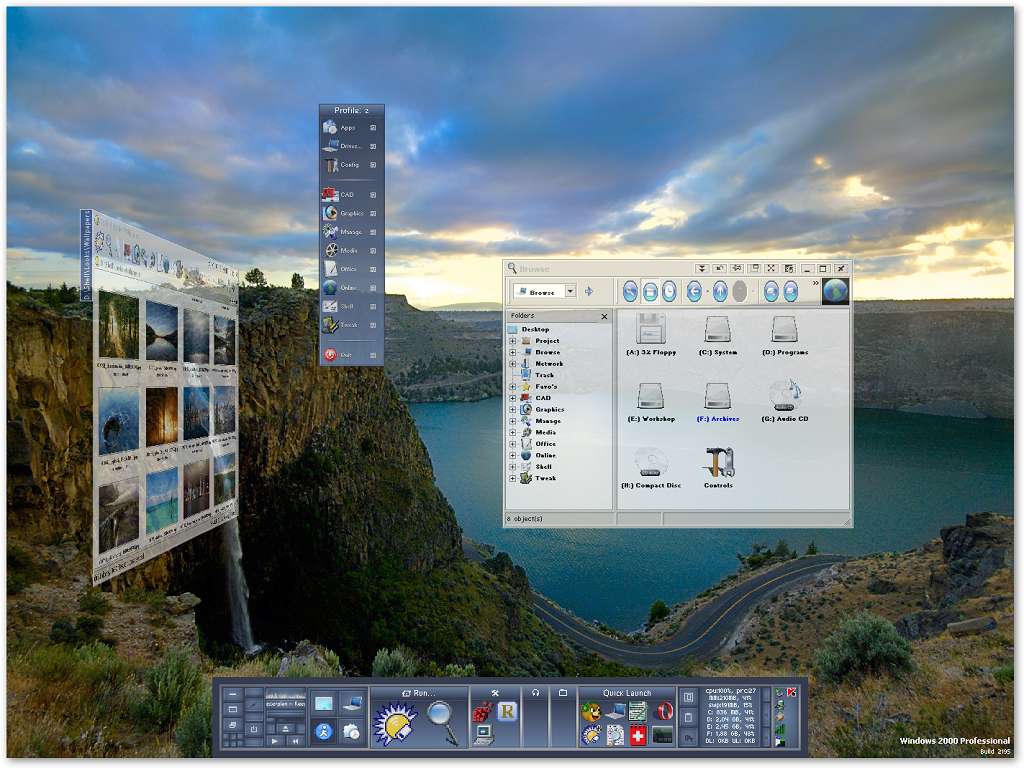Expand the Project folder tree node
Viewport: 1024px width, 768px height.
513,341
